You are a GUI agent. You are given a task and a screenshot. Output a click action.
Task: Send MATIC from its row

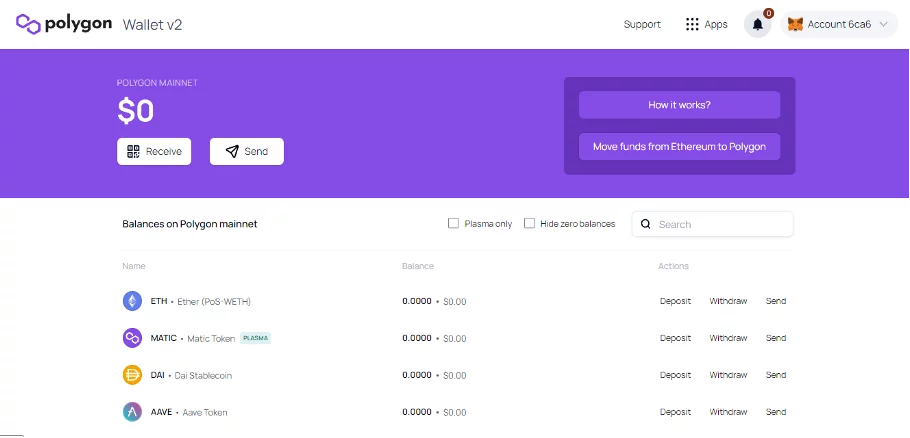(x=776, y=338)
